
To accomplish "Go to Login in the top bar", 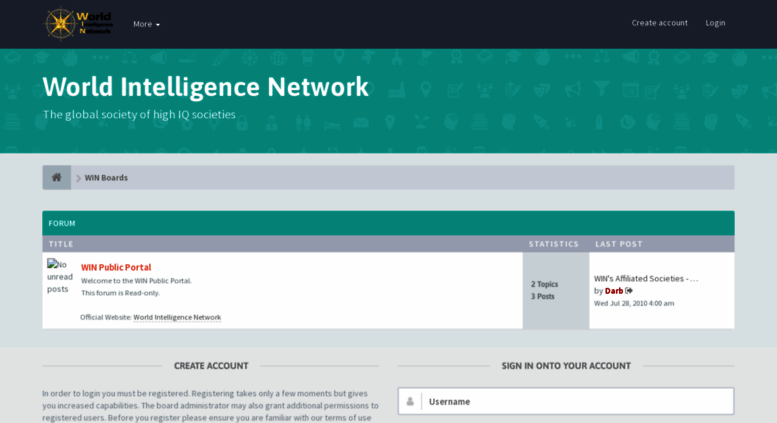I will (715, 23).
